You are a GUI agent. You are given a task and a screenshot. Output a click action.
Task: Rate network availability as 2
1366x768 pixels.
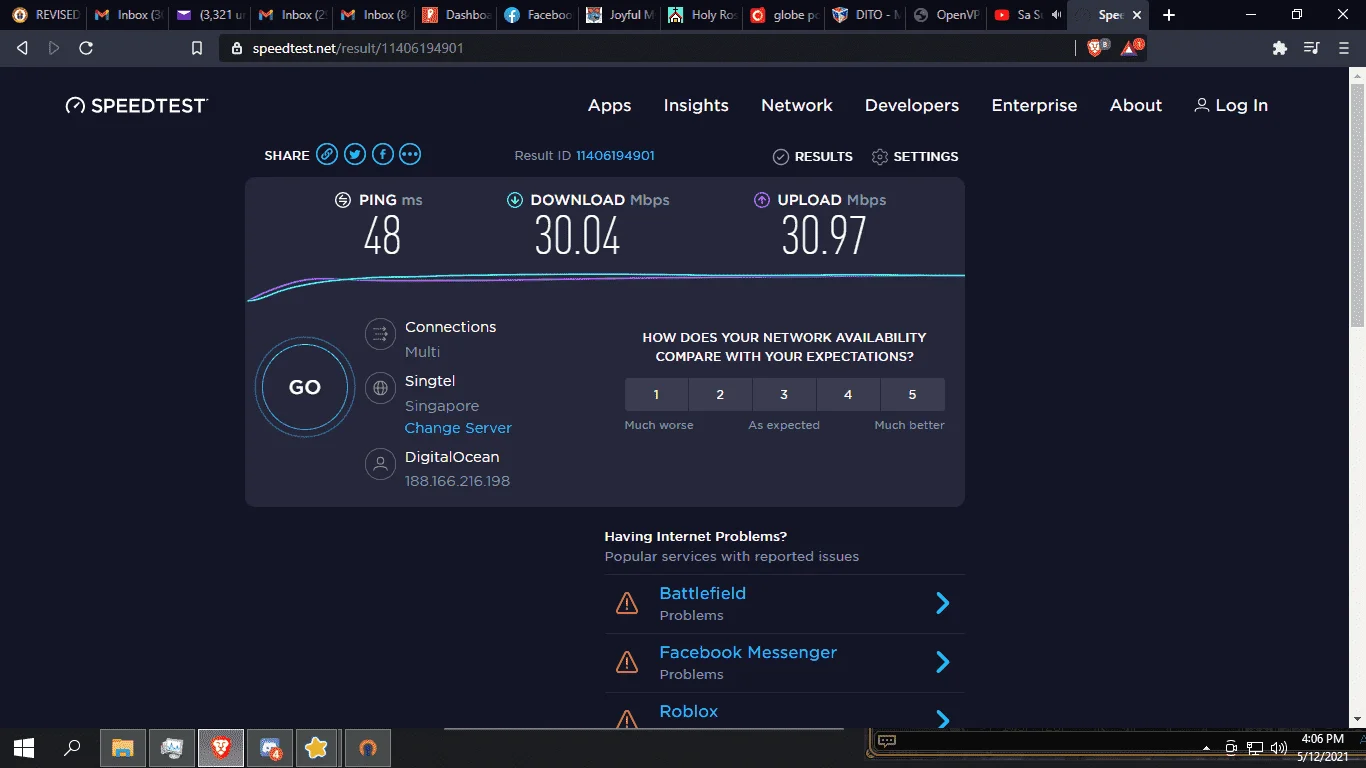[720, 394]
